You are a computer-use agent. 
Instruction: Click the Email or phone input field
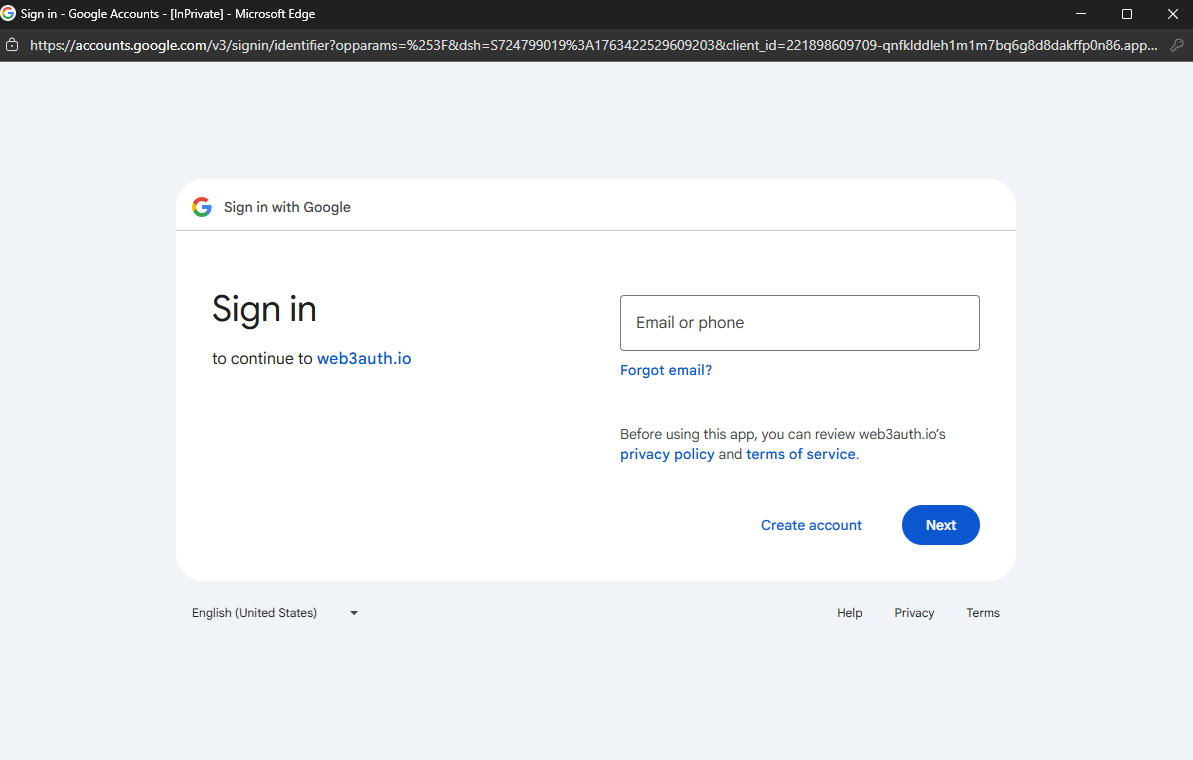coord(800,323)
